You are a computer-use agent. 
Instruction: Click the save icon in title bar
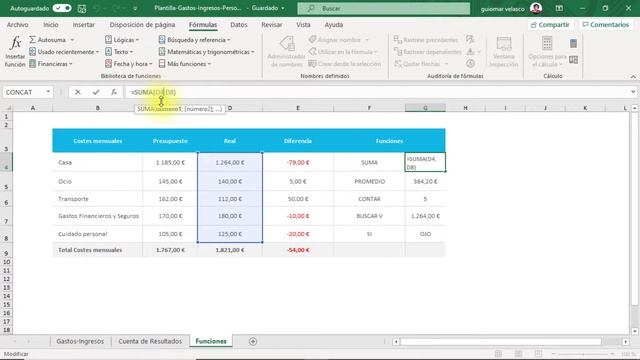click(82, 8)
